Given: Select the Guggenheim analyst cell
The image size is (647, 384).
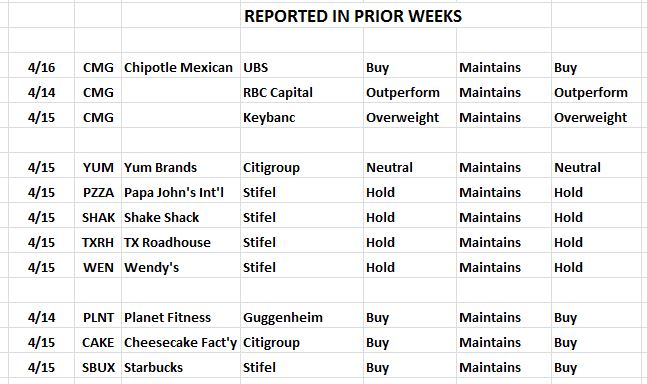Looking at the screenshot, I should 302,317.
